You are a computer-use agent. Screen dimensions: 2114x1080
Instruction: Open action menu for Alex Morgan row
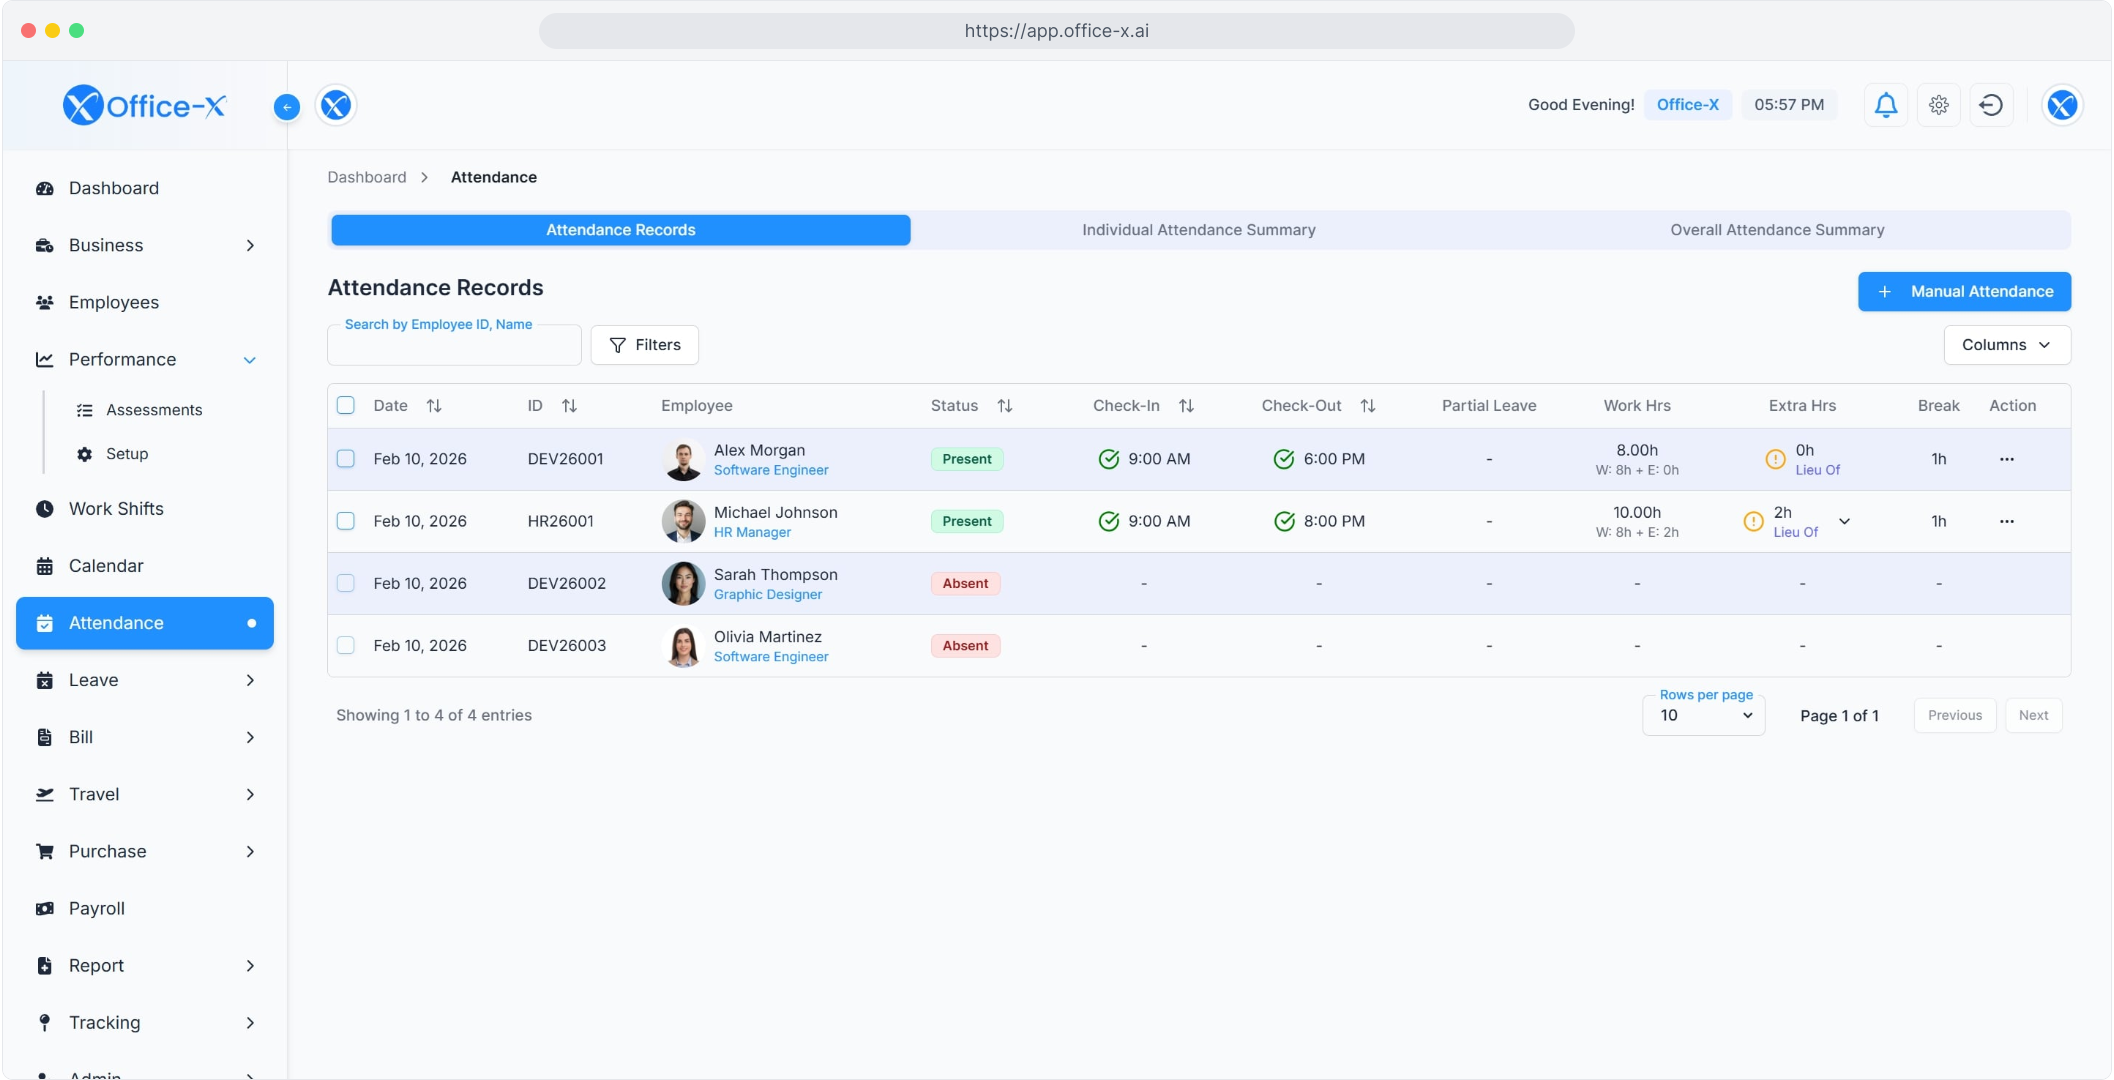2006,459
